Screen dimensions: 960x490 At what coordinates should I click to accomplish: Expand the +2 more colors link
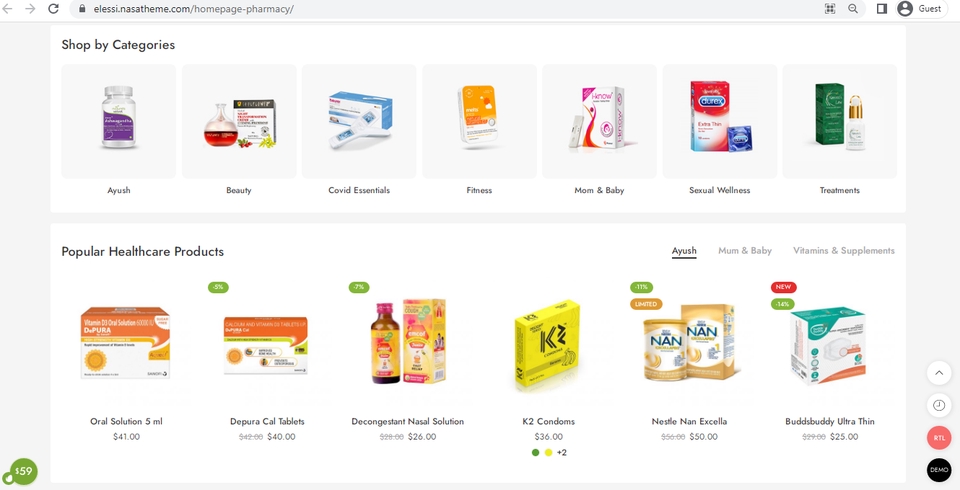point(561,453)
